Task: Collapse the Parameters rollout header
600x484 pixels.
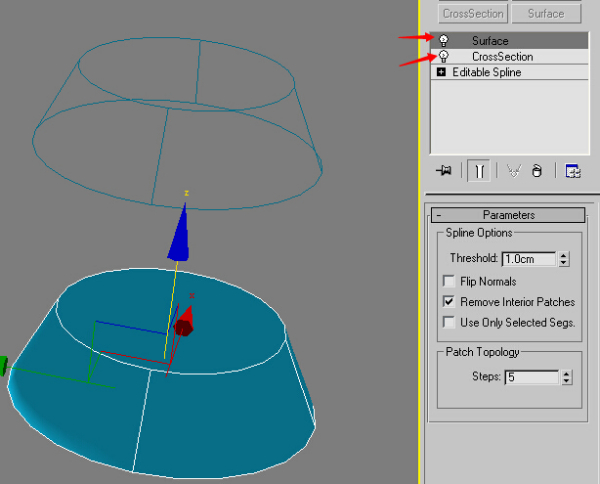Action: [x=508, y=215]
